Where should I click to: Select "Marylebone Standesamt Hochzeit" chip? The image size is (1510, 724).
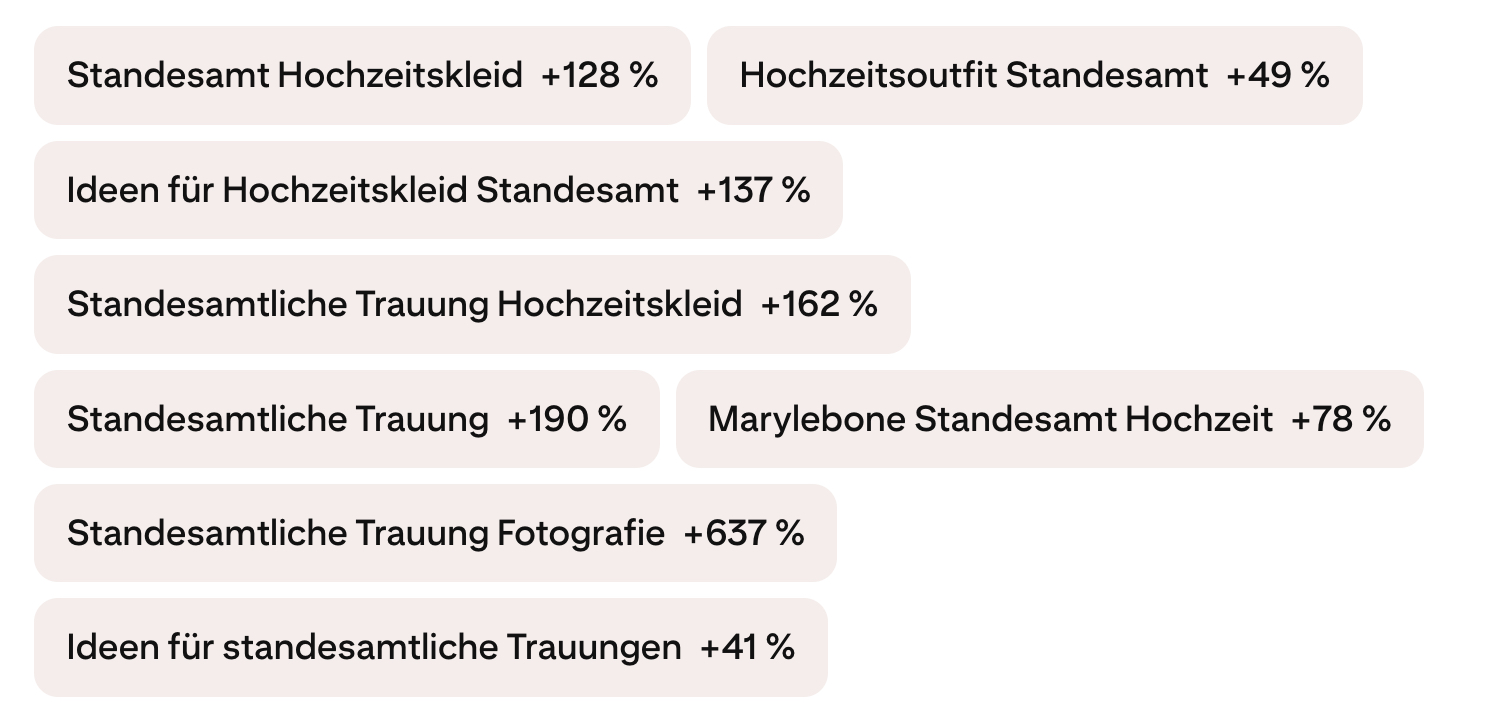pos(1050,419)
